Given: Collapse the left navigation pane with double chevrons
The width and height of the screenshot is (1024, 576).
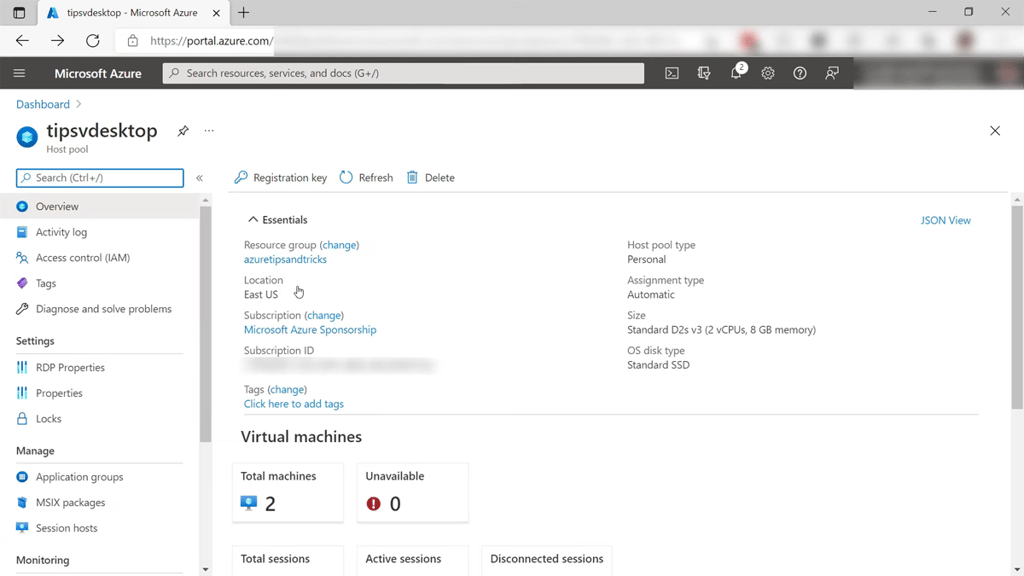Looking at the screenshot, I should coord(199,177).
